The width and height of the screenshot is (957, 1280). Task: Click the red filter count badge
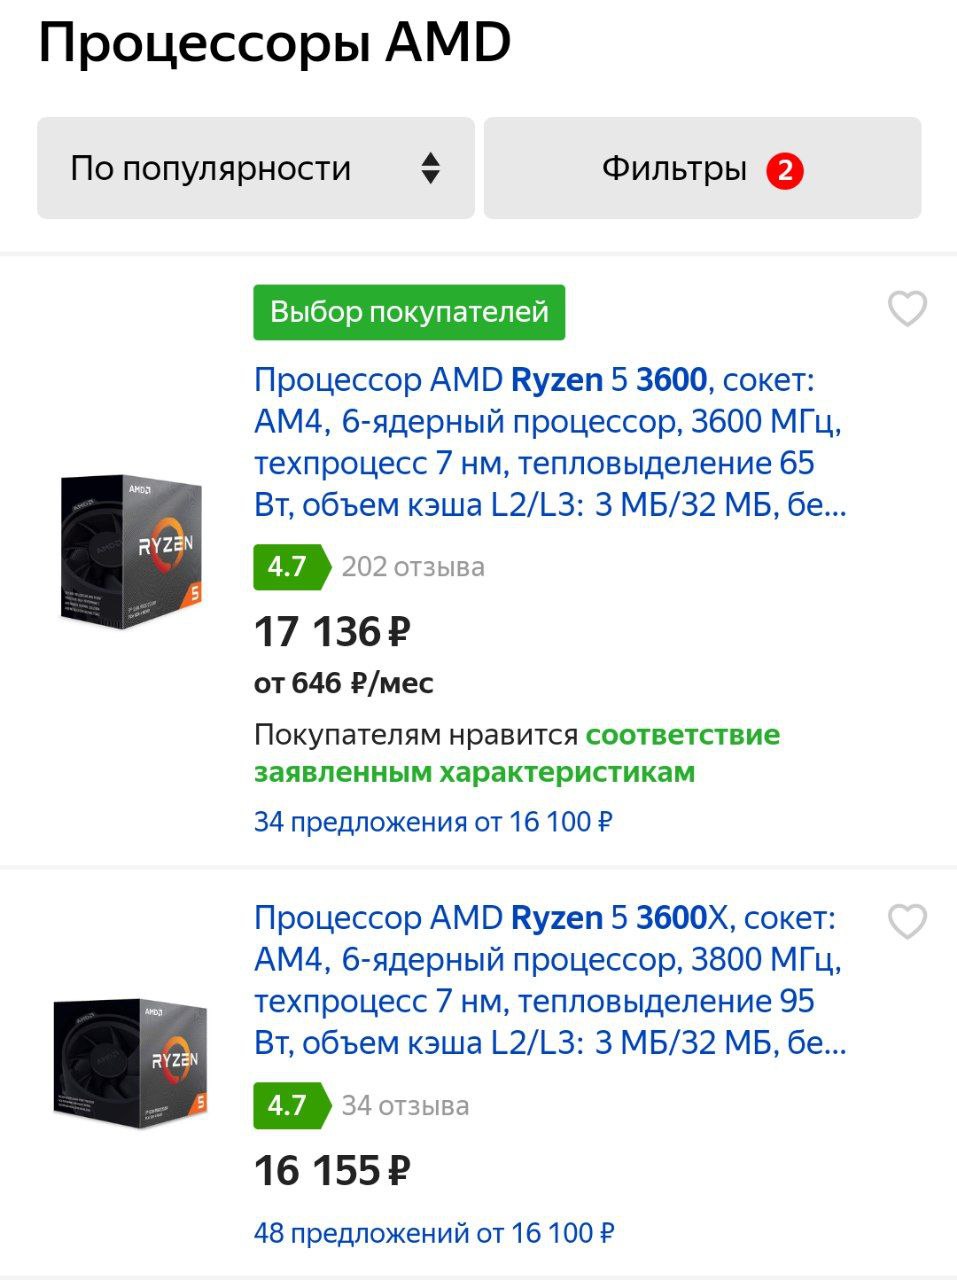pyautogui.click(x=785, y=170)
